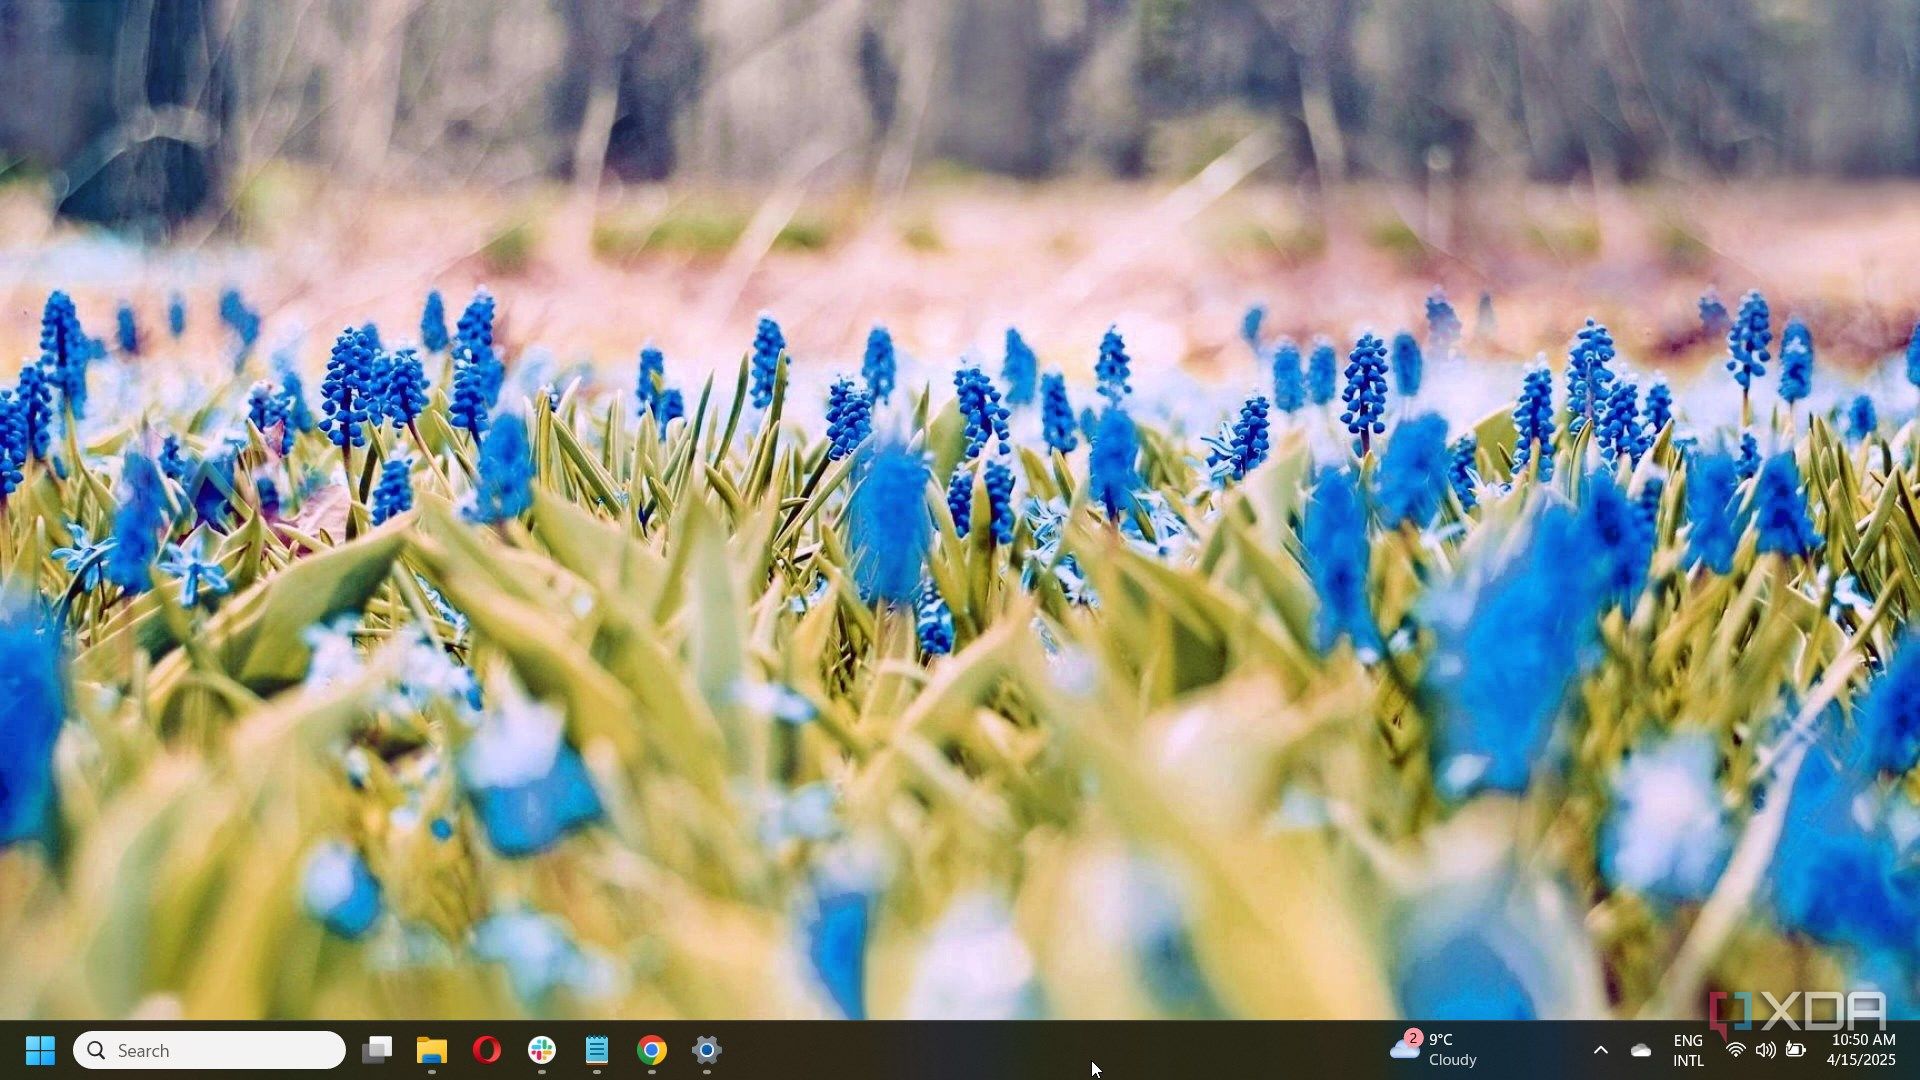Open Wi-Fi network settings
1920x1080 pixels.
pyautogui.click(x=1736, y=1050)
